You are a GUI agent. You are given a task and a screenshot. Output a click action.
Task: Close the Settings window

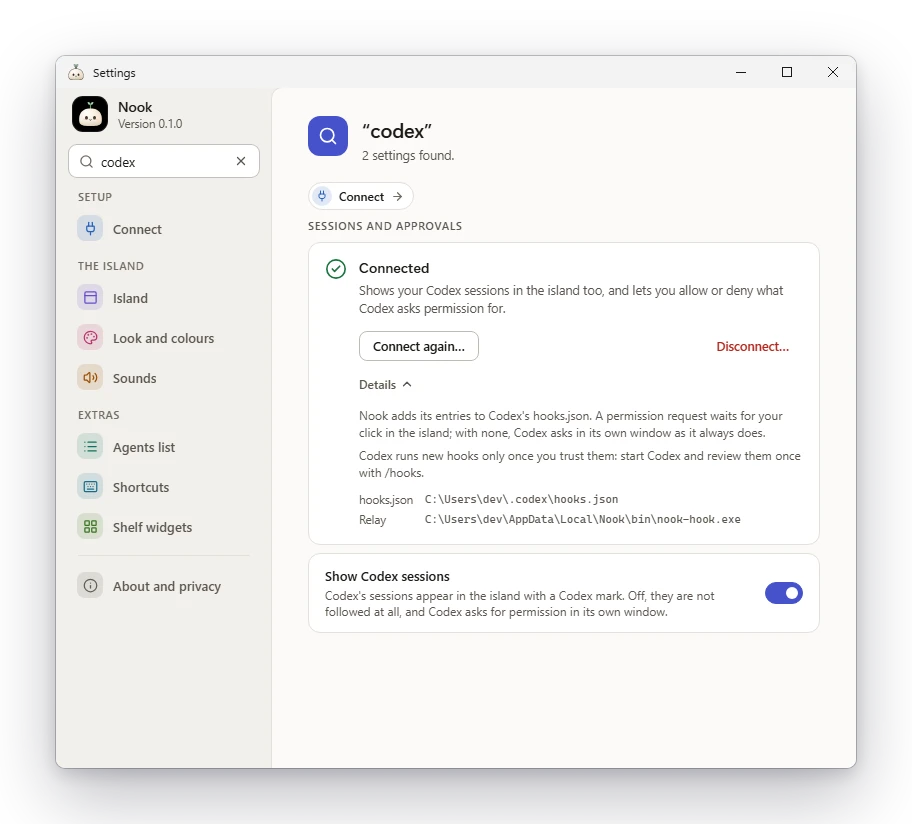tap(833, 72)
